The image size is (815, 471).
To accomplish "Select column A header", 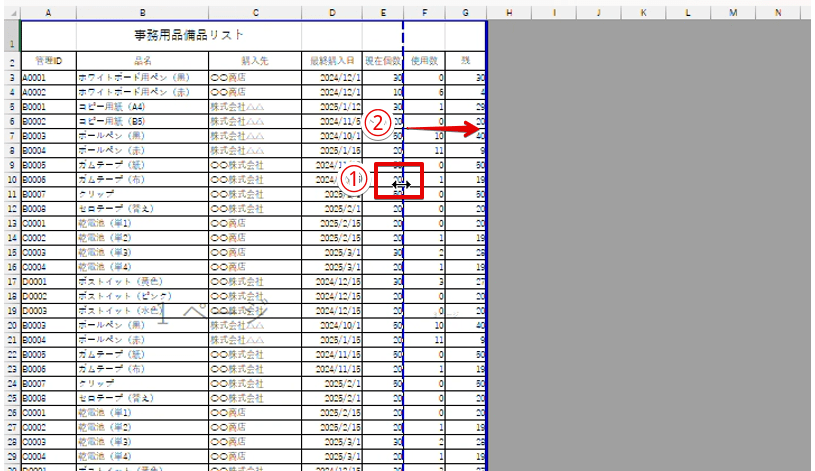I will [x=48, y=12].
